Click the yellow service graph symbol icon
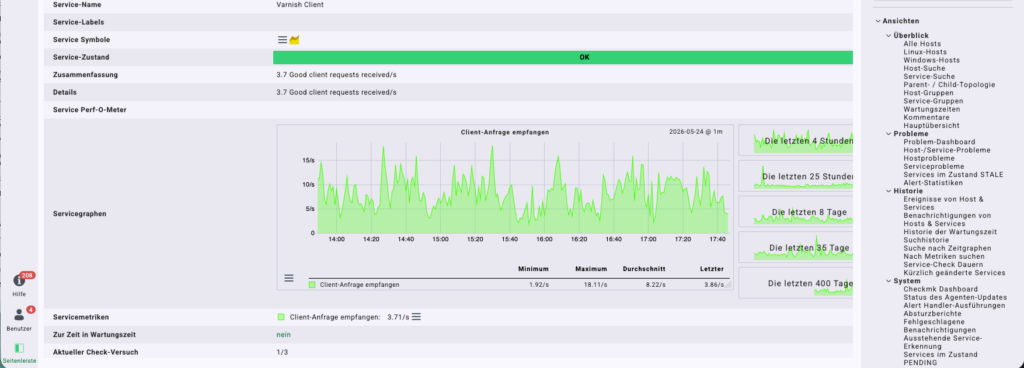The image size is (1024, 368). (295, 40)
